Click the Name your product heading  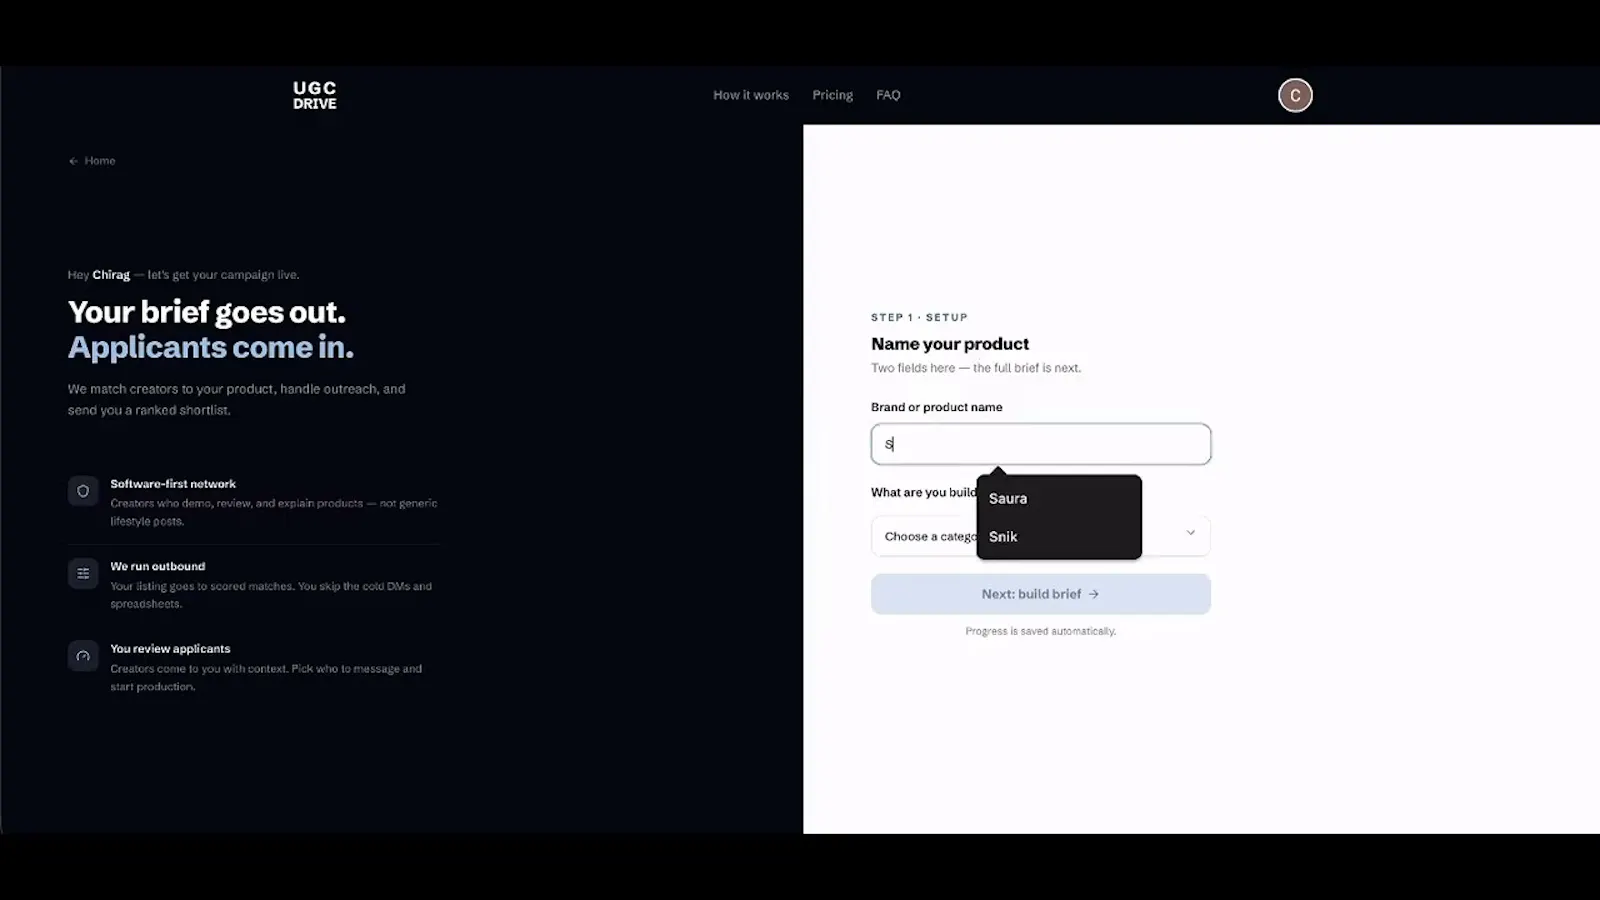pos(950,344)
